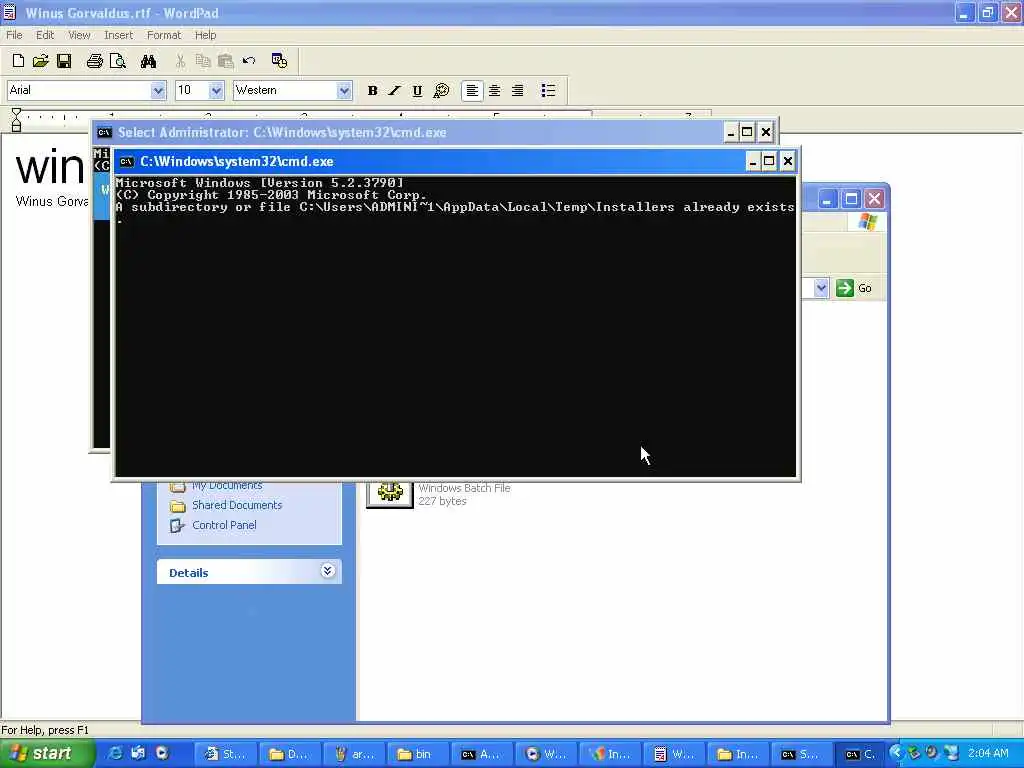
Task: Toggle Bold formatting in WordPad
Action: click(x=372, y=91)
